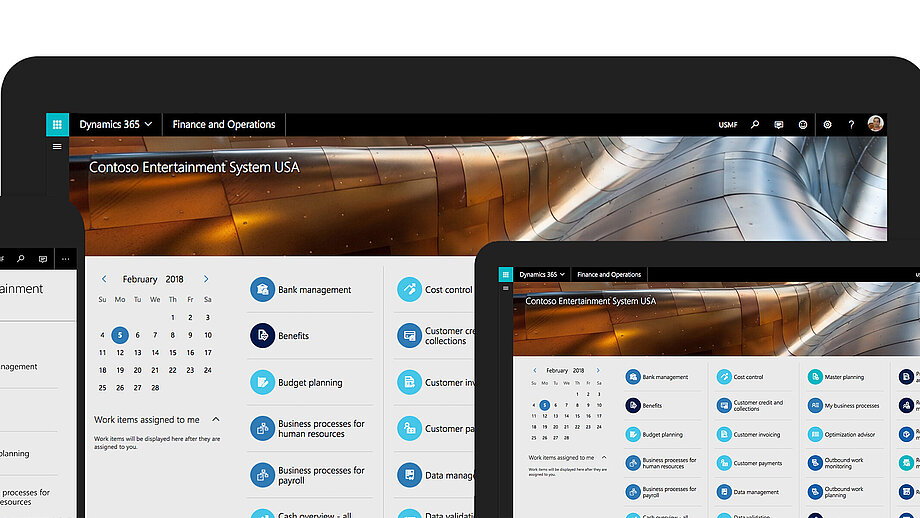The width and height of the screenshot is (920, 518).
Task: Open Master planning tile on the tablet
Action: (844, 377)
